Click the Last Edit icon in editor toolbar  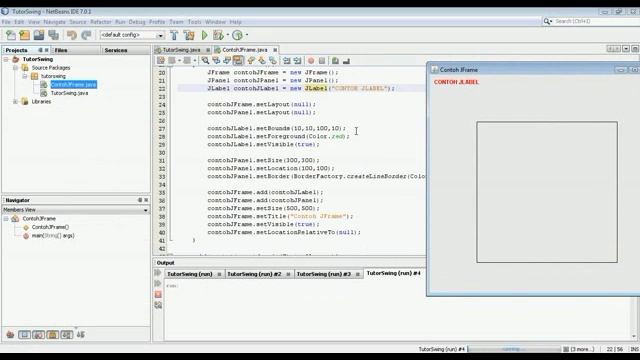coord(161,61)
